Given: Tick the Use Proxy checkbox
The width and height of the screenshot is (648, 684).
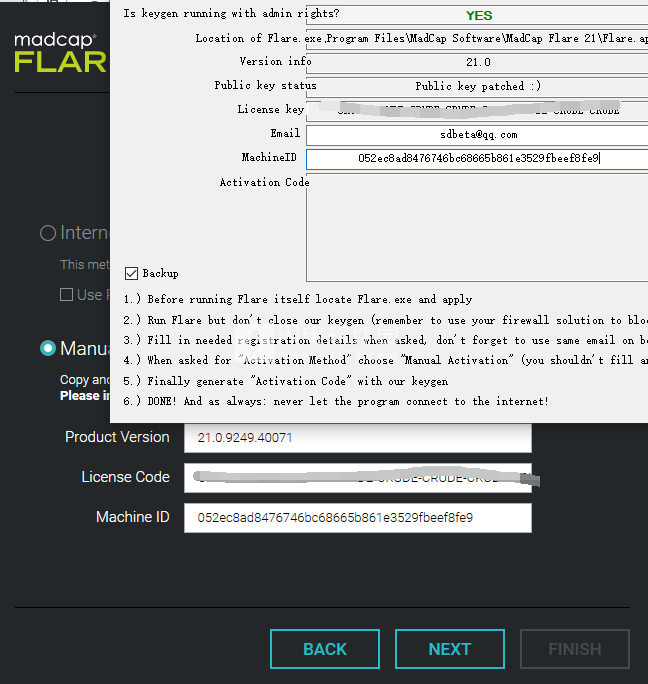Looking at the screenshot, I should tap(66, 294).
